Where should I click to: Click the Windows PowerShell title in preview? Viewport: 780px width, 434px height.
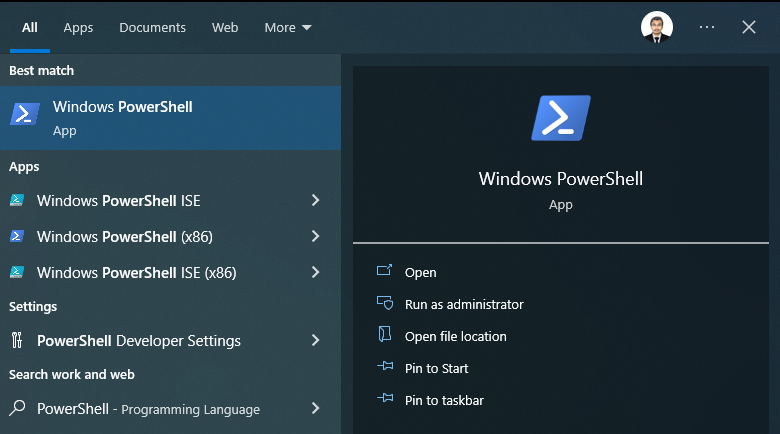coord(561,179)
